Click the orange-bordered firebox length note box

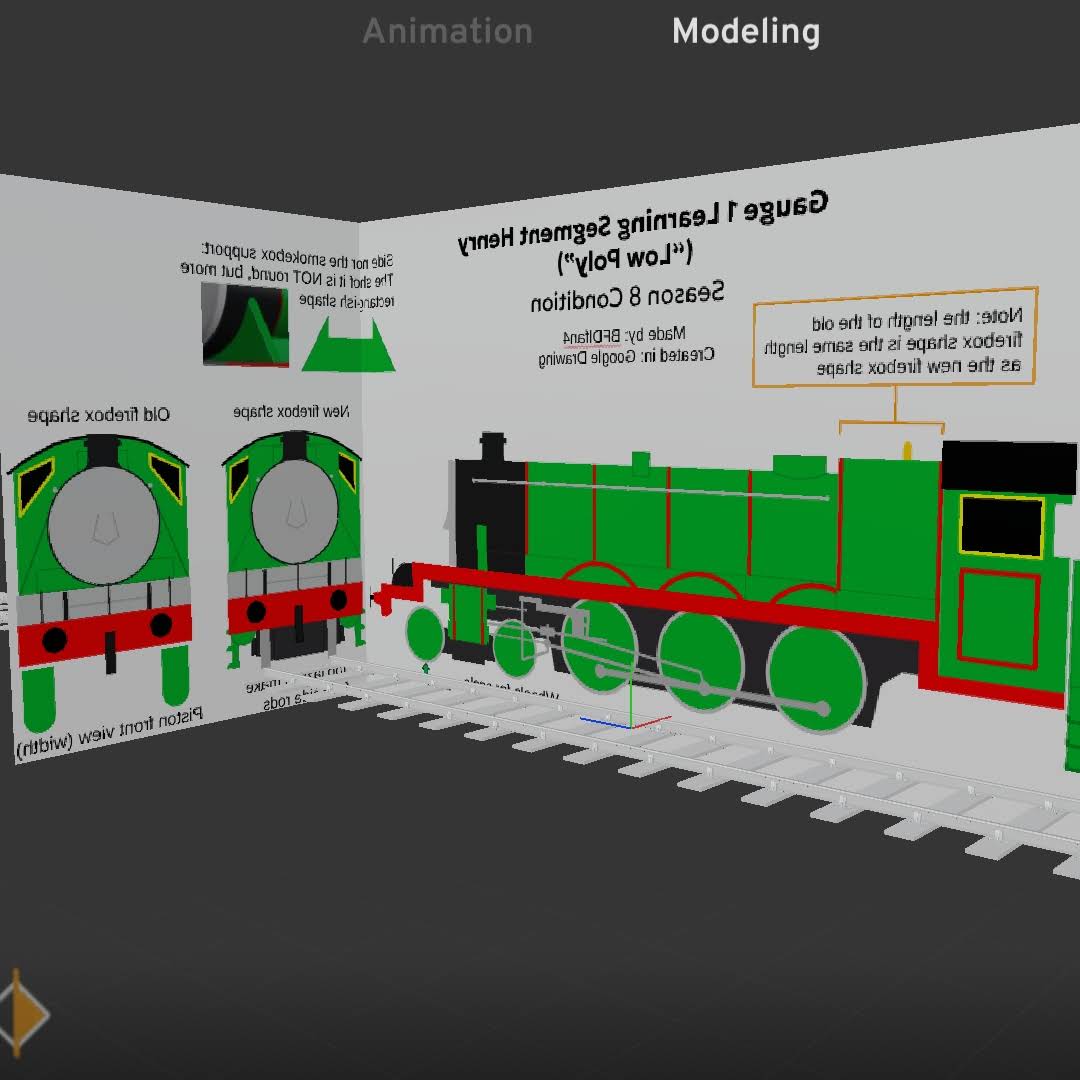coord(895,337)
